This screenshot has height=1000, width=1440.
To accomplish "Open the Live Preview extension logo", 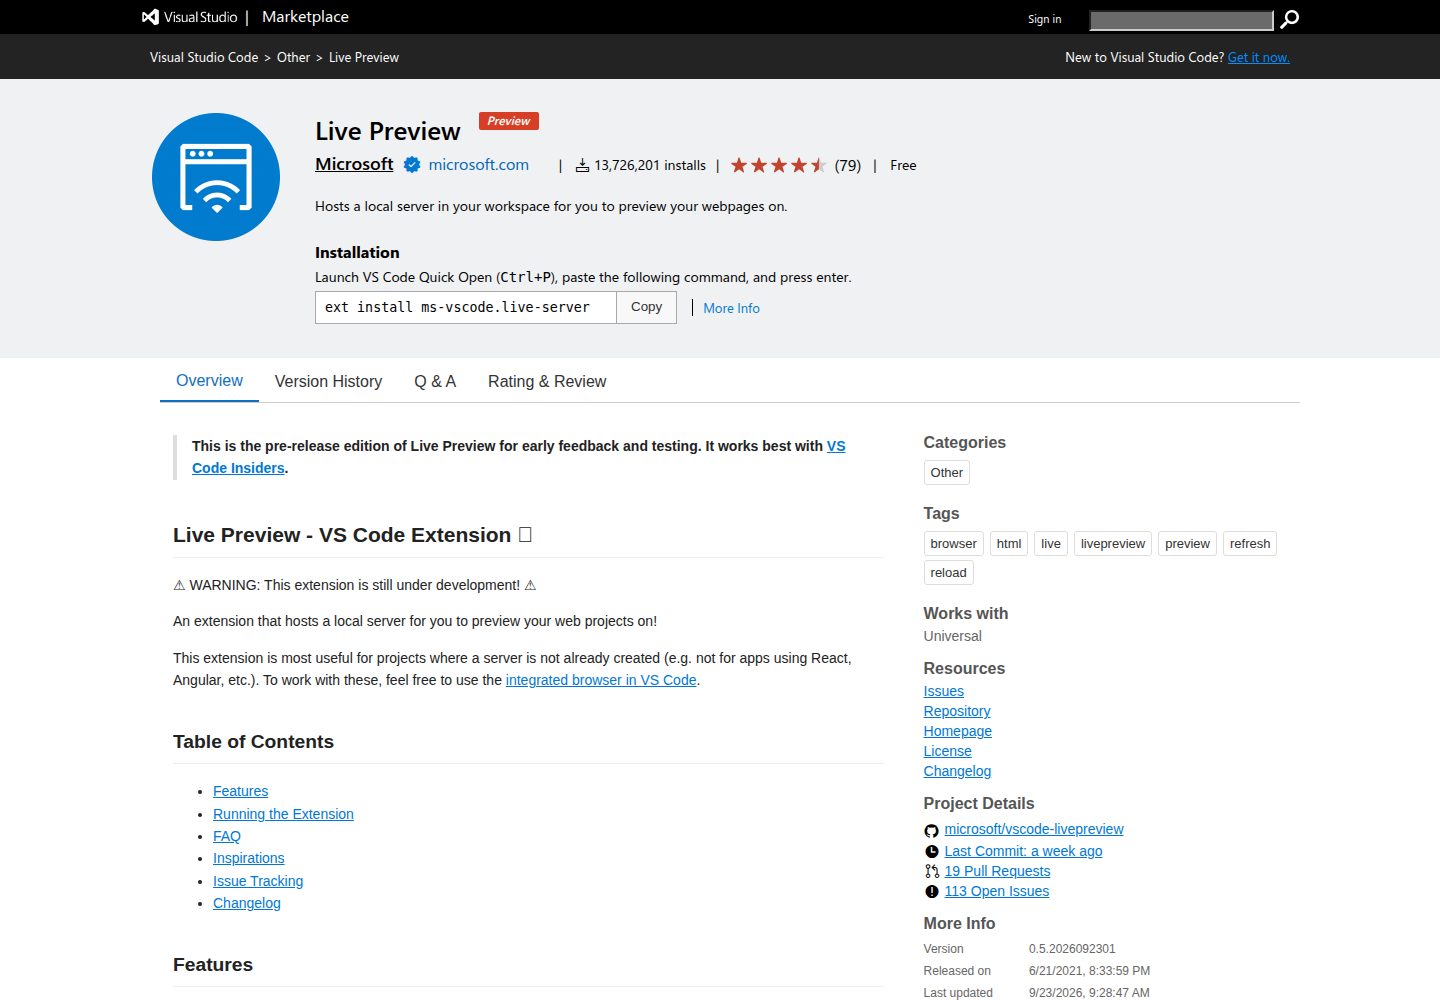I will 216,177.
